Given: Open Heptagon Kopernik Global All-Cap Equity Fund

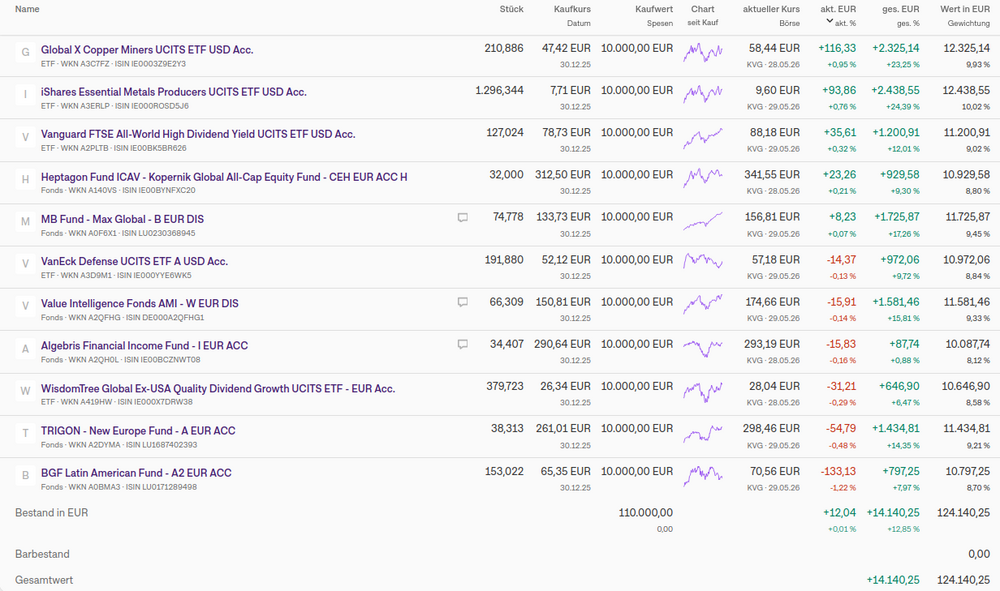Looking at the screenshot, I should tap(224, 177).
